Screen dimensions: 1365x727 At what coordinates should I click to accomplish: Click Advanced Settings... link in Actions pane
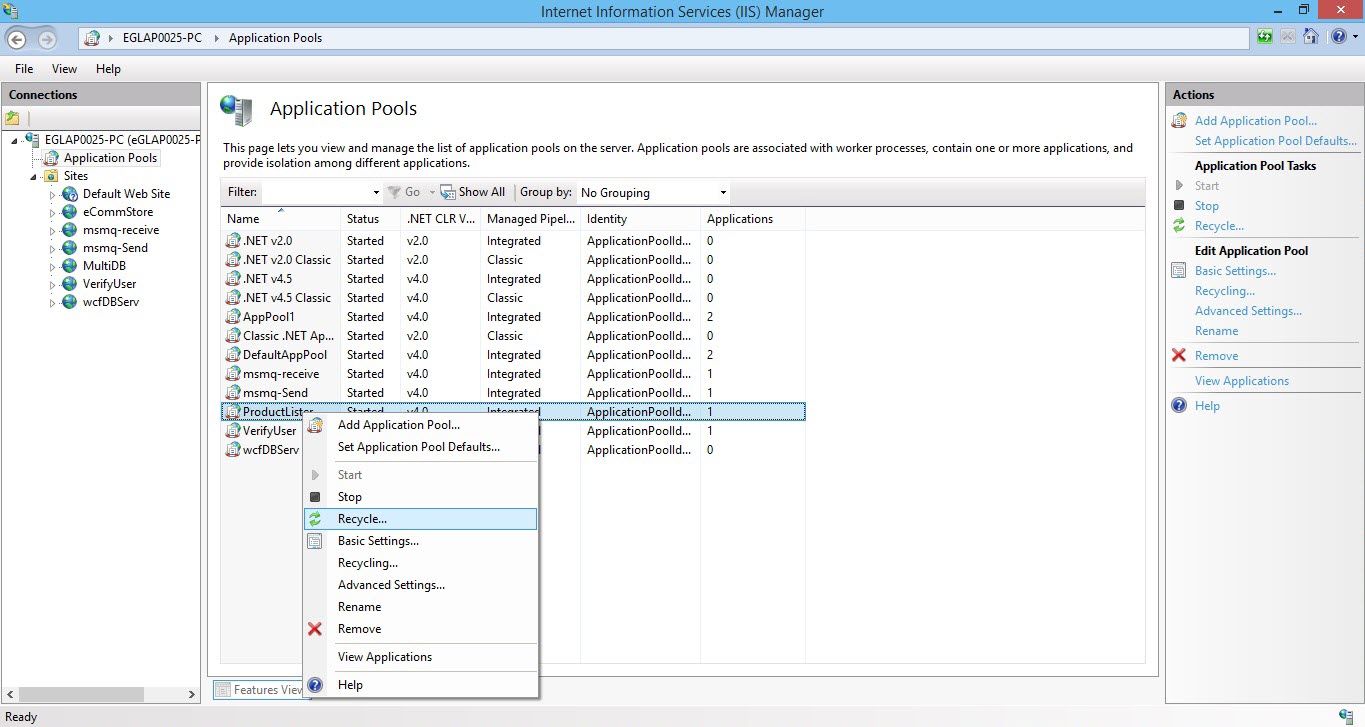[1248, 311]
